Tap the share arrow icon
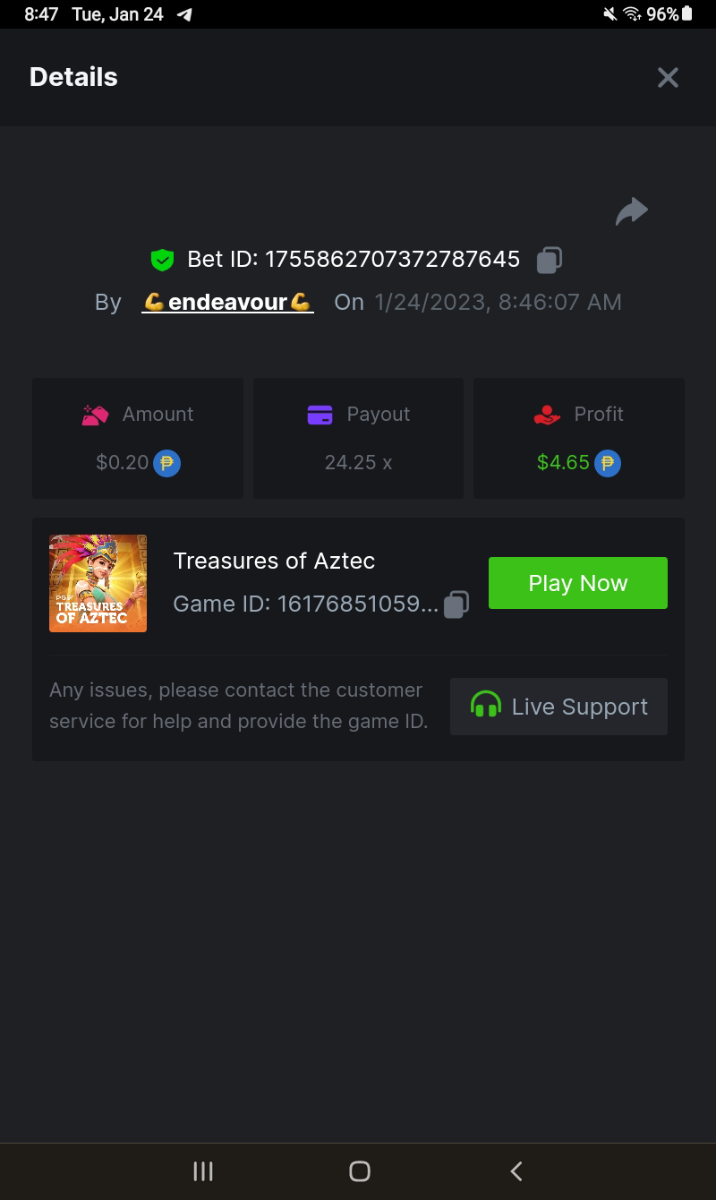This screenshot has width=716, height=1200. tap(631, 212)
